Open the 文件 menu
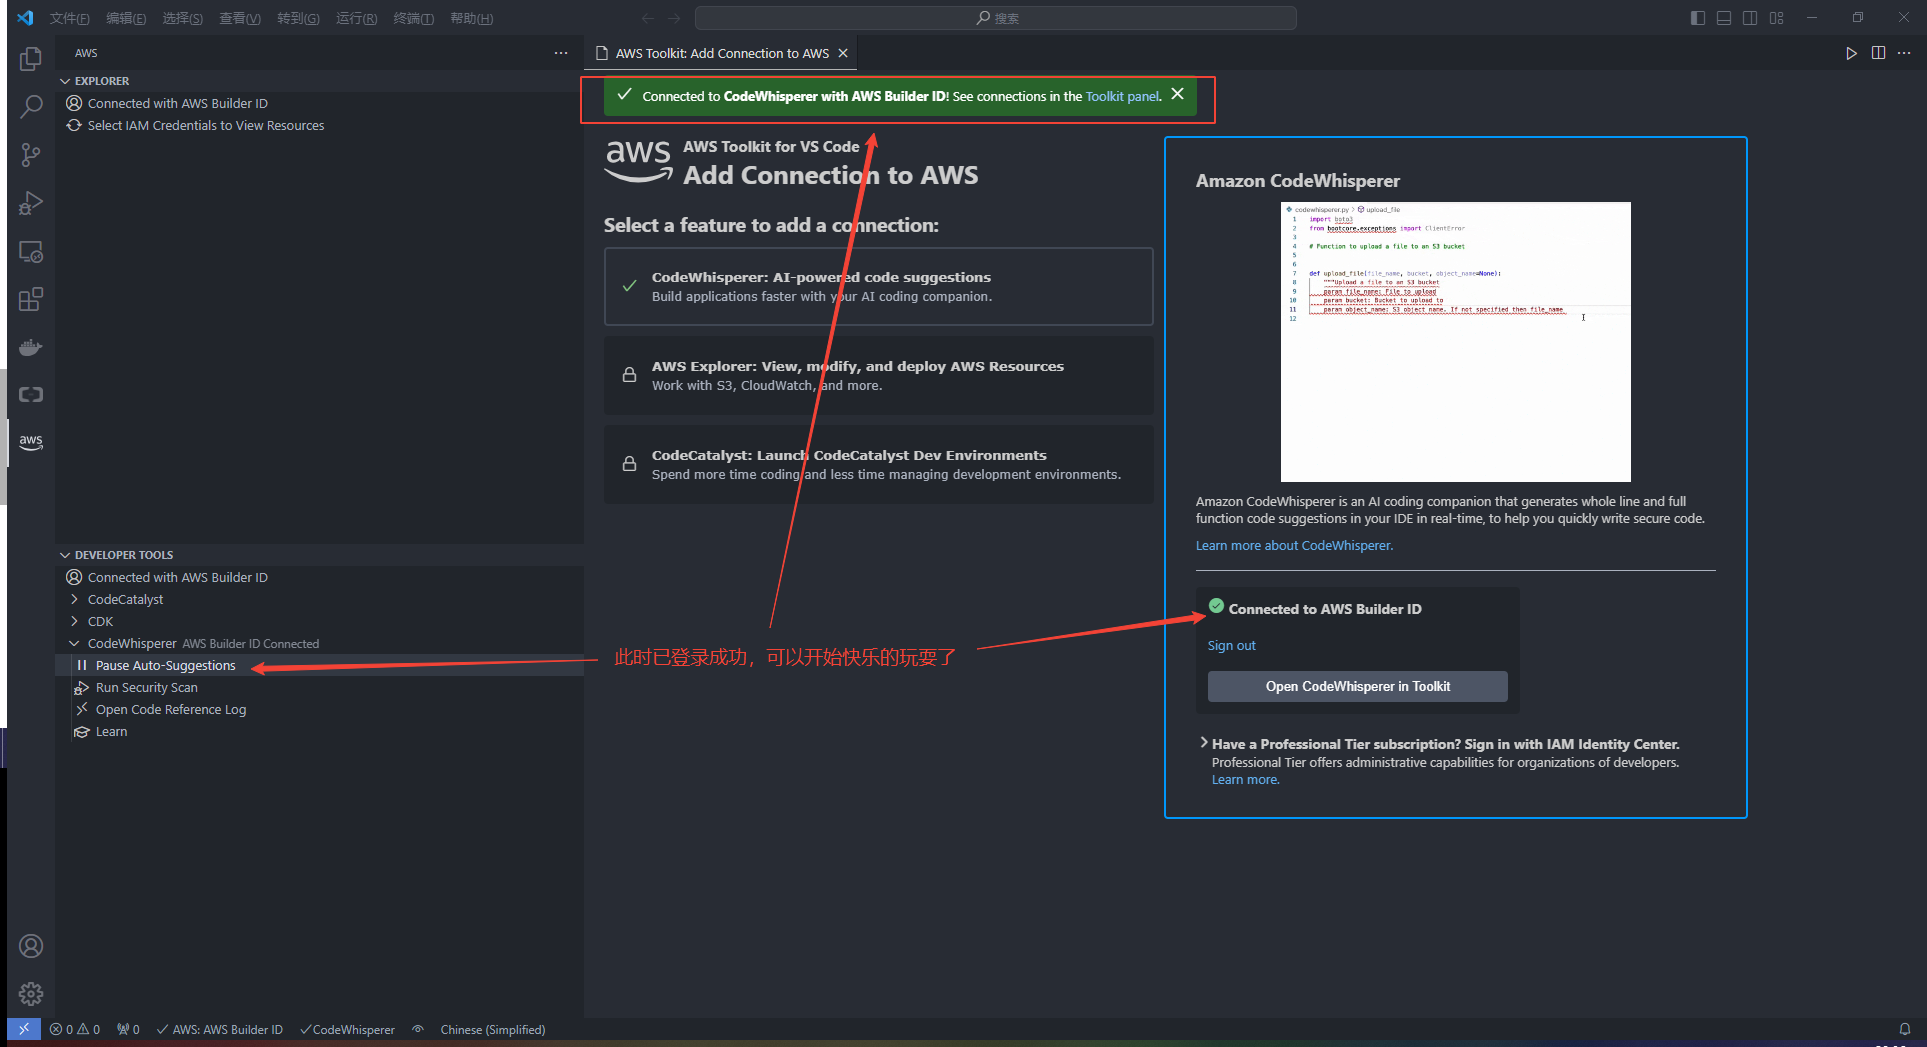The height and width of the screenshot is (1047, 1927). tap(69, 18)
